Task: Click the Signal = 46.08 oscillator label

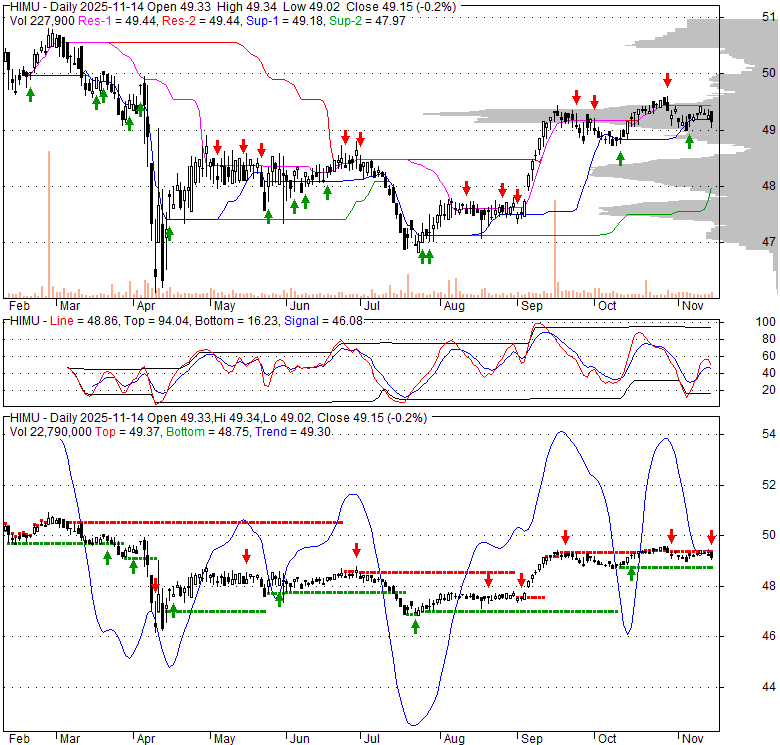Action: pos(323,321)
